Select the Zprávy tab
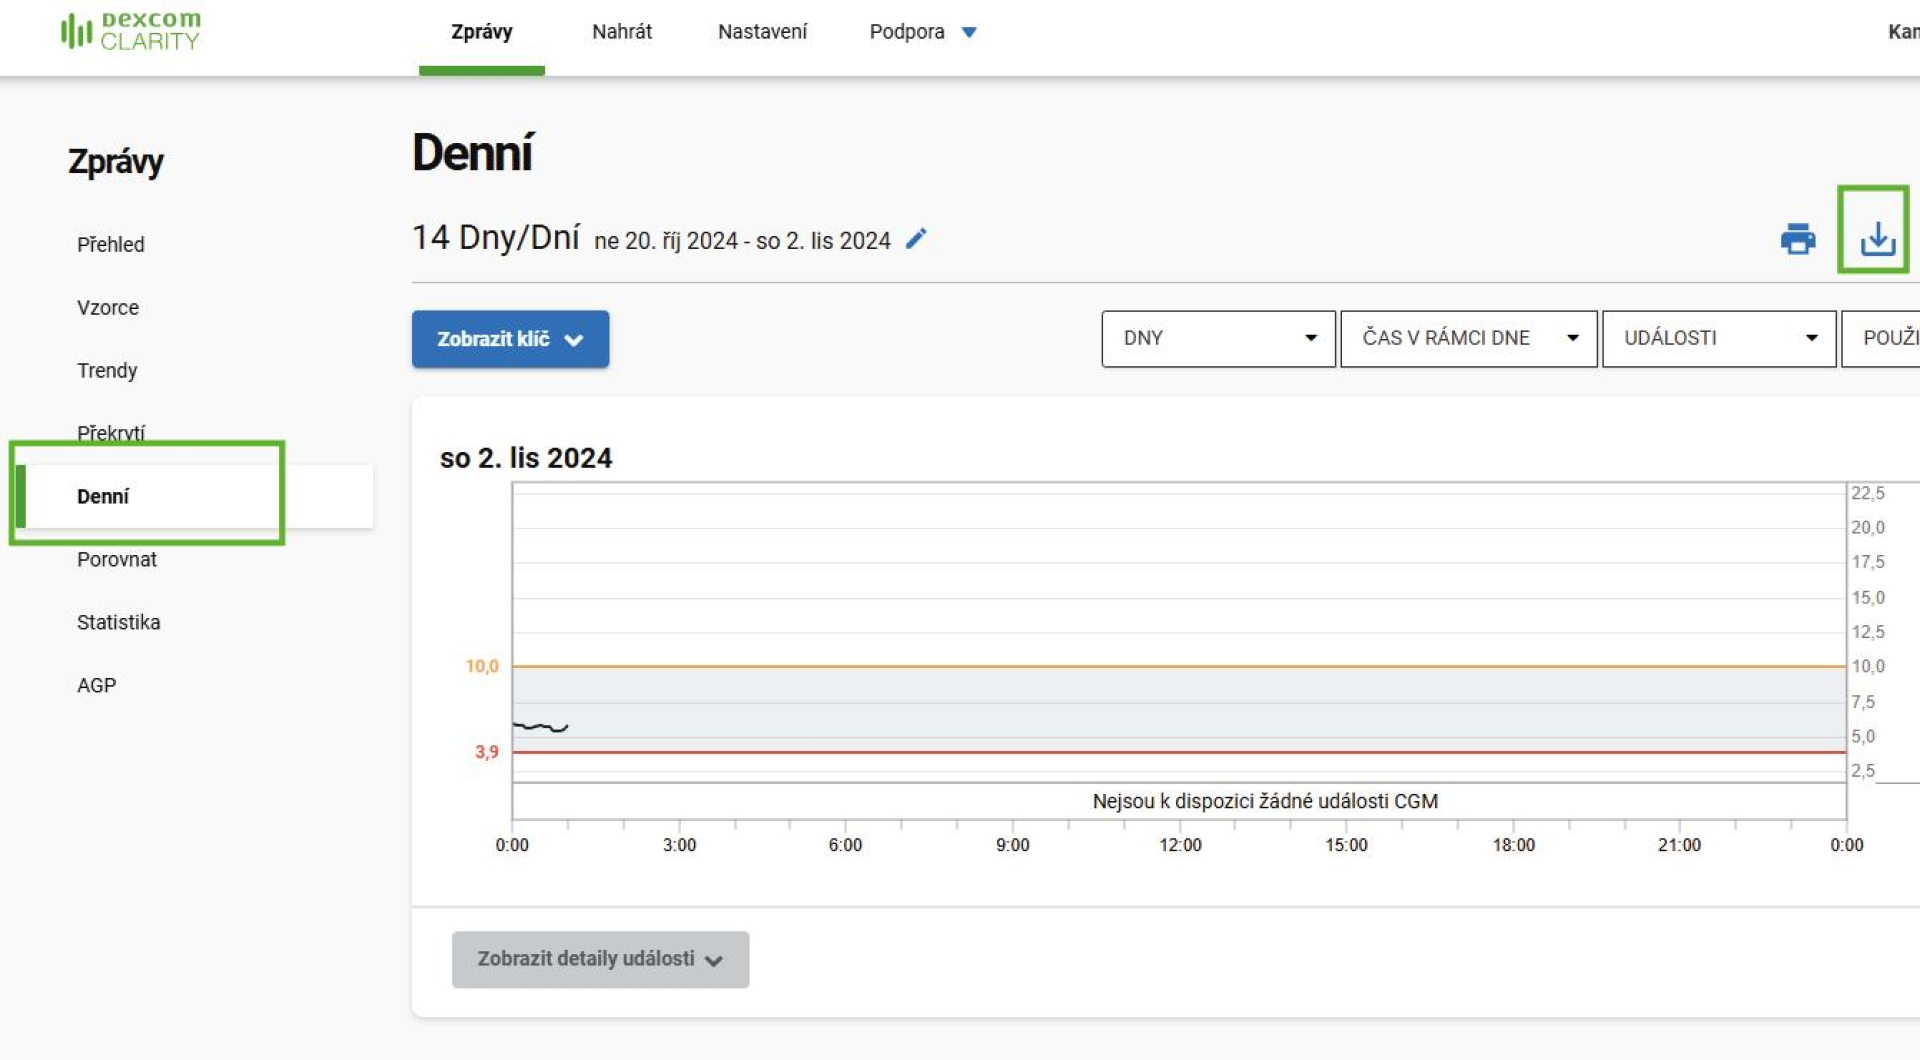Image resolution: width=1920 pixels, height=1060 pixels. [481, 32]
